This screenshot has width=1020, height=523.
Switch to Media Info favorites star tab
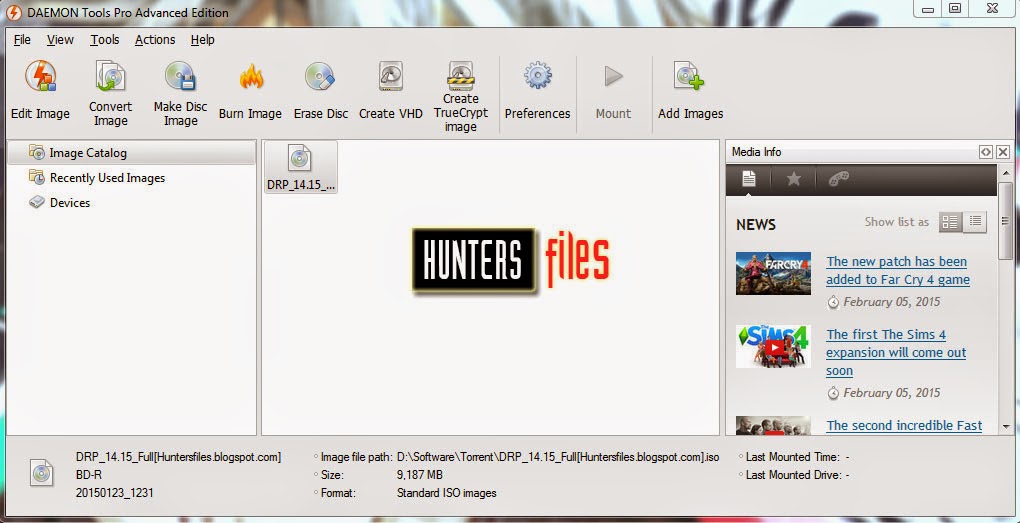pyautogui.click(x=794, y=179)
